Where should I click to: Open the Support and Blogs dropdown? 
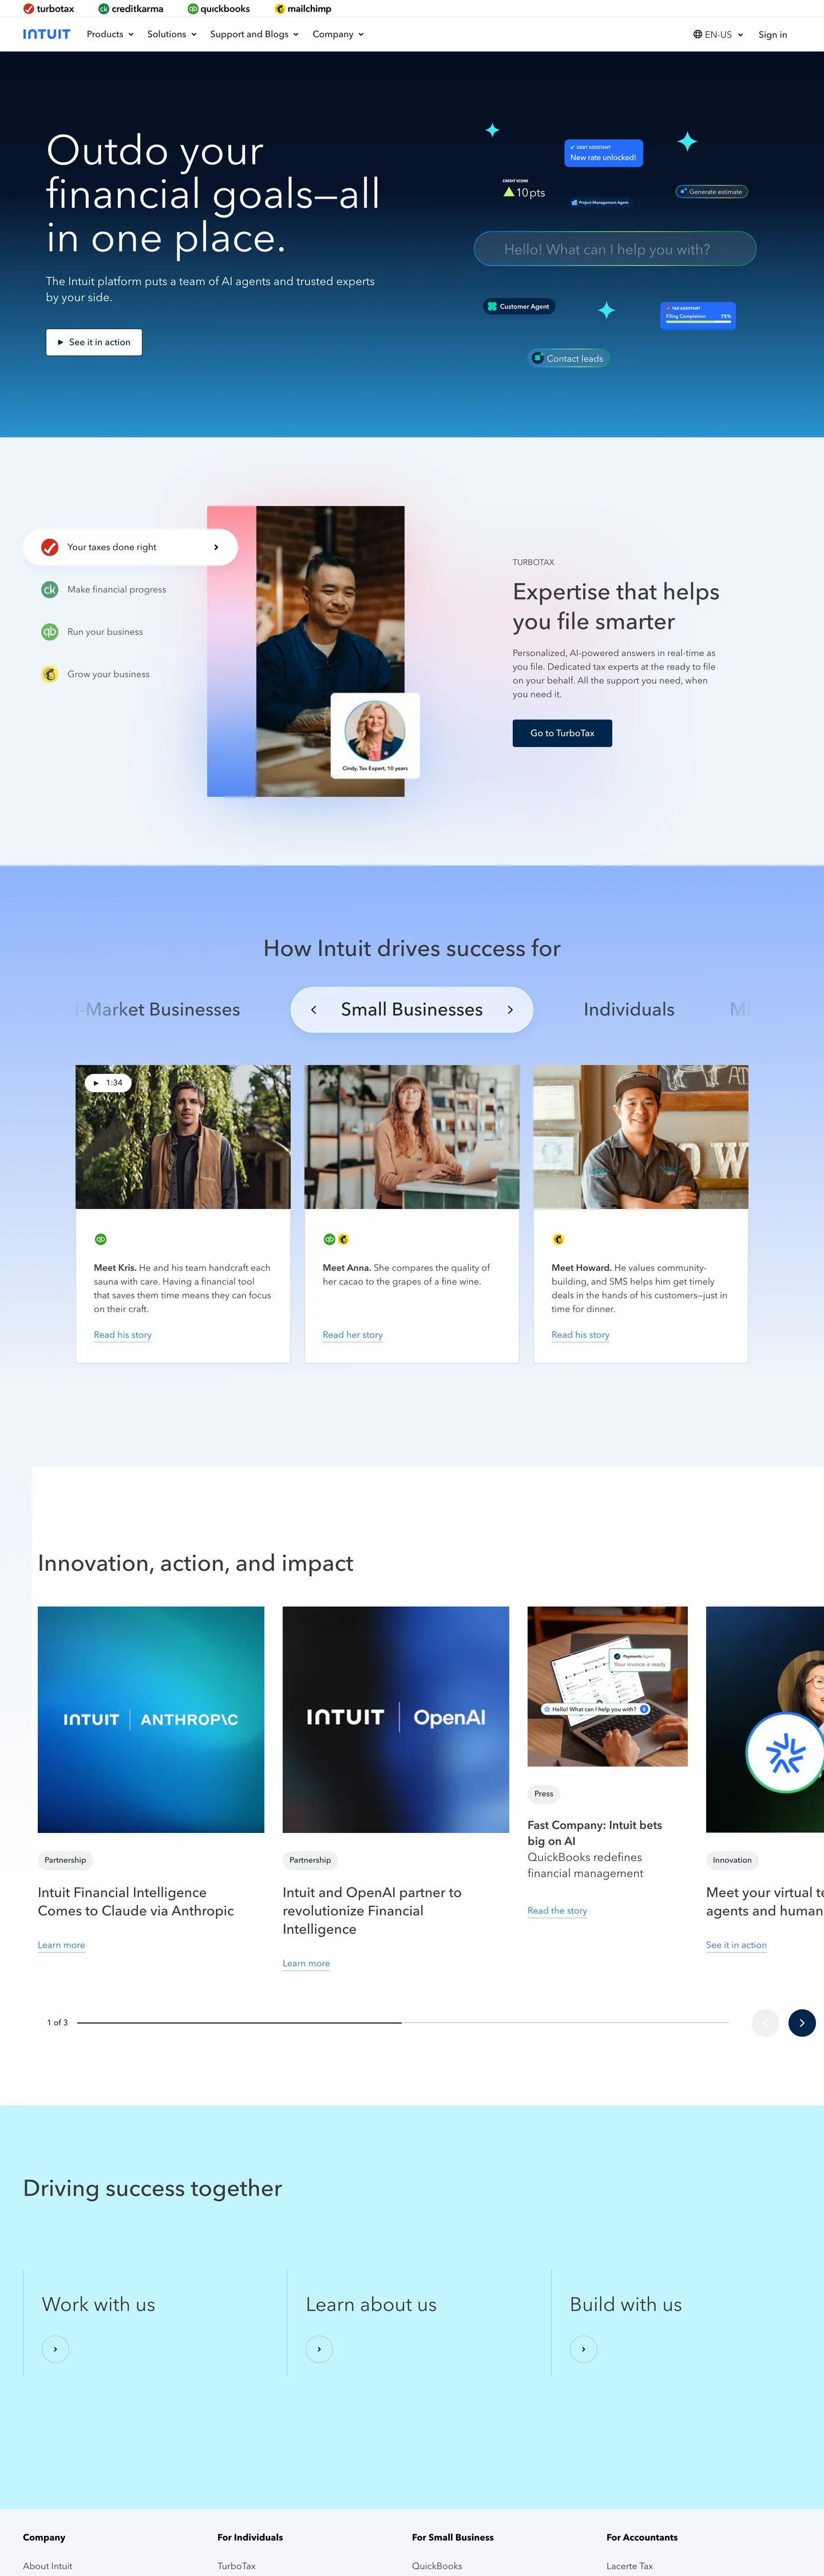click(254, 34)
